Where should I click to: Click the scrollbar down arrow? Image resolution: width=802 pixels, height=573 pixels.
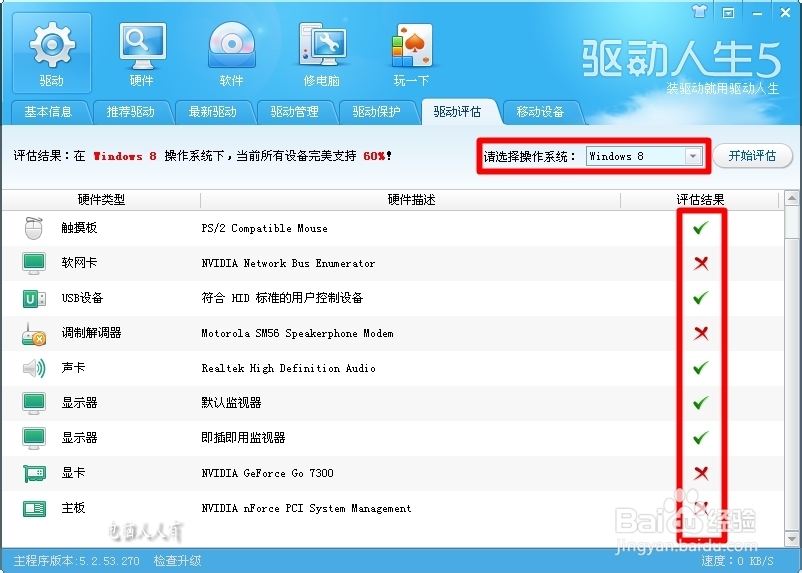coord(792,539)
